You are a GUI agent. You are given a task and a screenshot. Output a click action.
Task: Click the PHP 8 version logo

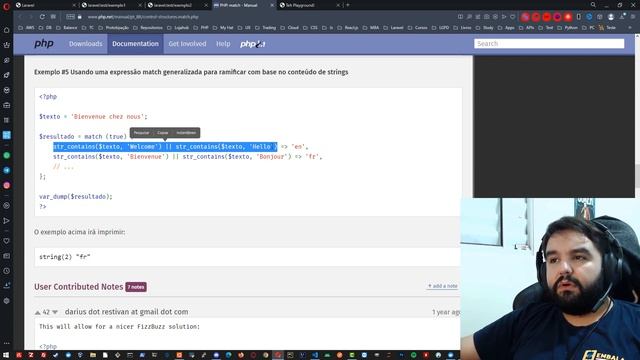253,44
